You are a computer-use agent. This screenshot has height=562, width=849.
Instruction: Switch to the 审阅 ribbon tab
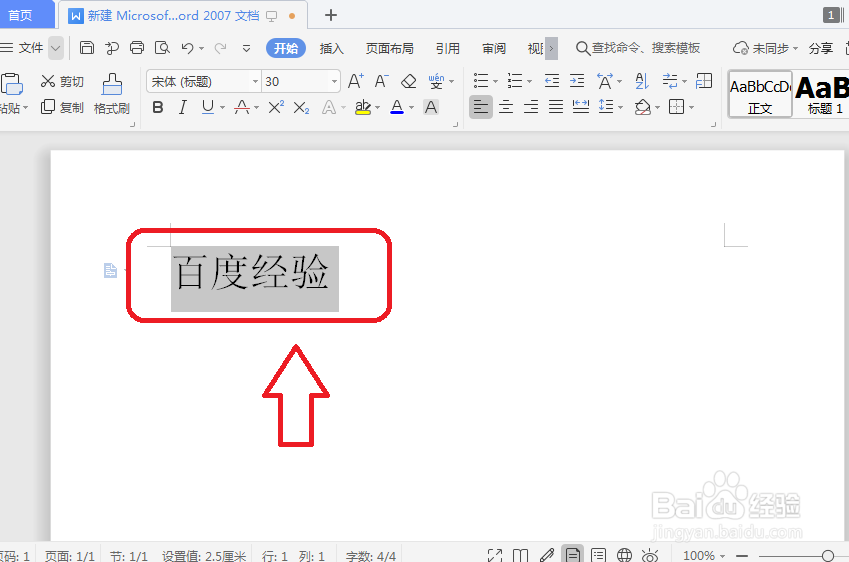494,49
